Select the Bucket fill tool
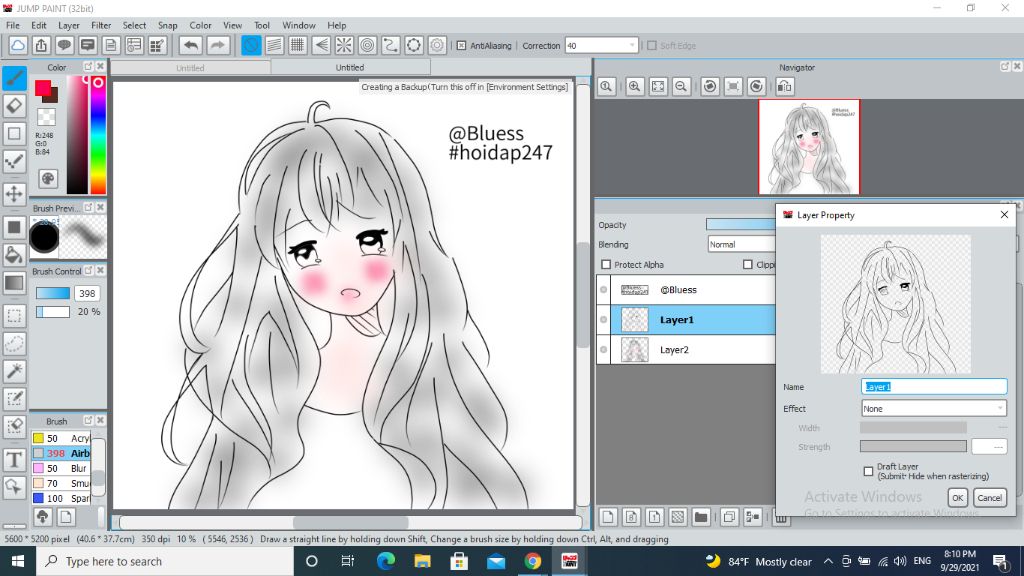This screenshot has height=576, width=1024. [x=14, y=255]
